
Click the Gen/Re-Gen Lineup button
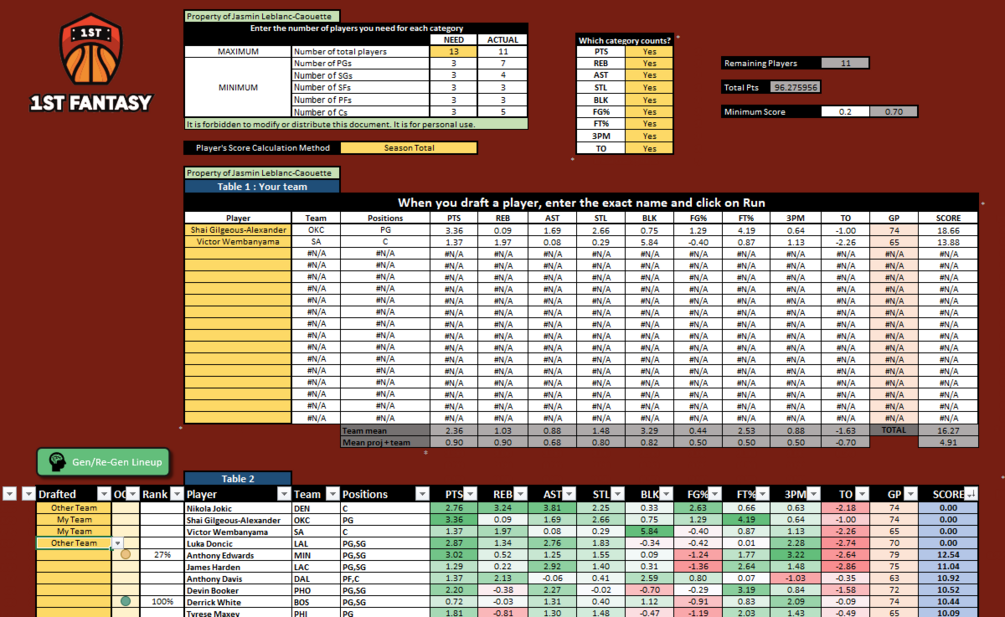tap(103, 462)
